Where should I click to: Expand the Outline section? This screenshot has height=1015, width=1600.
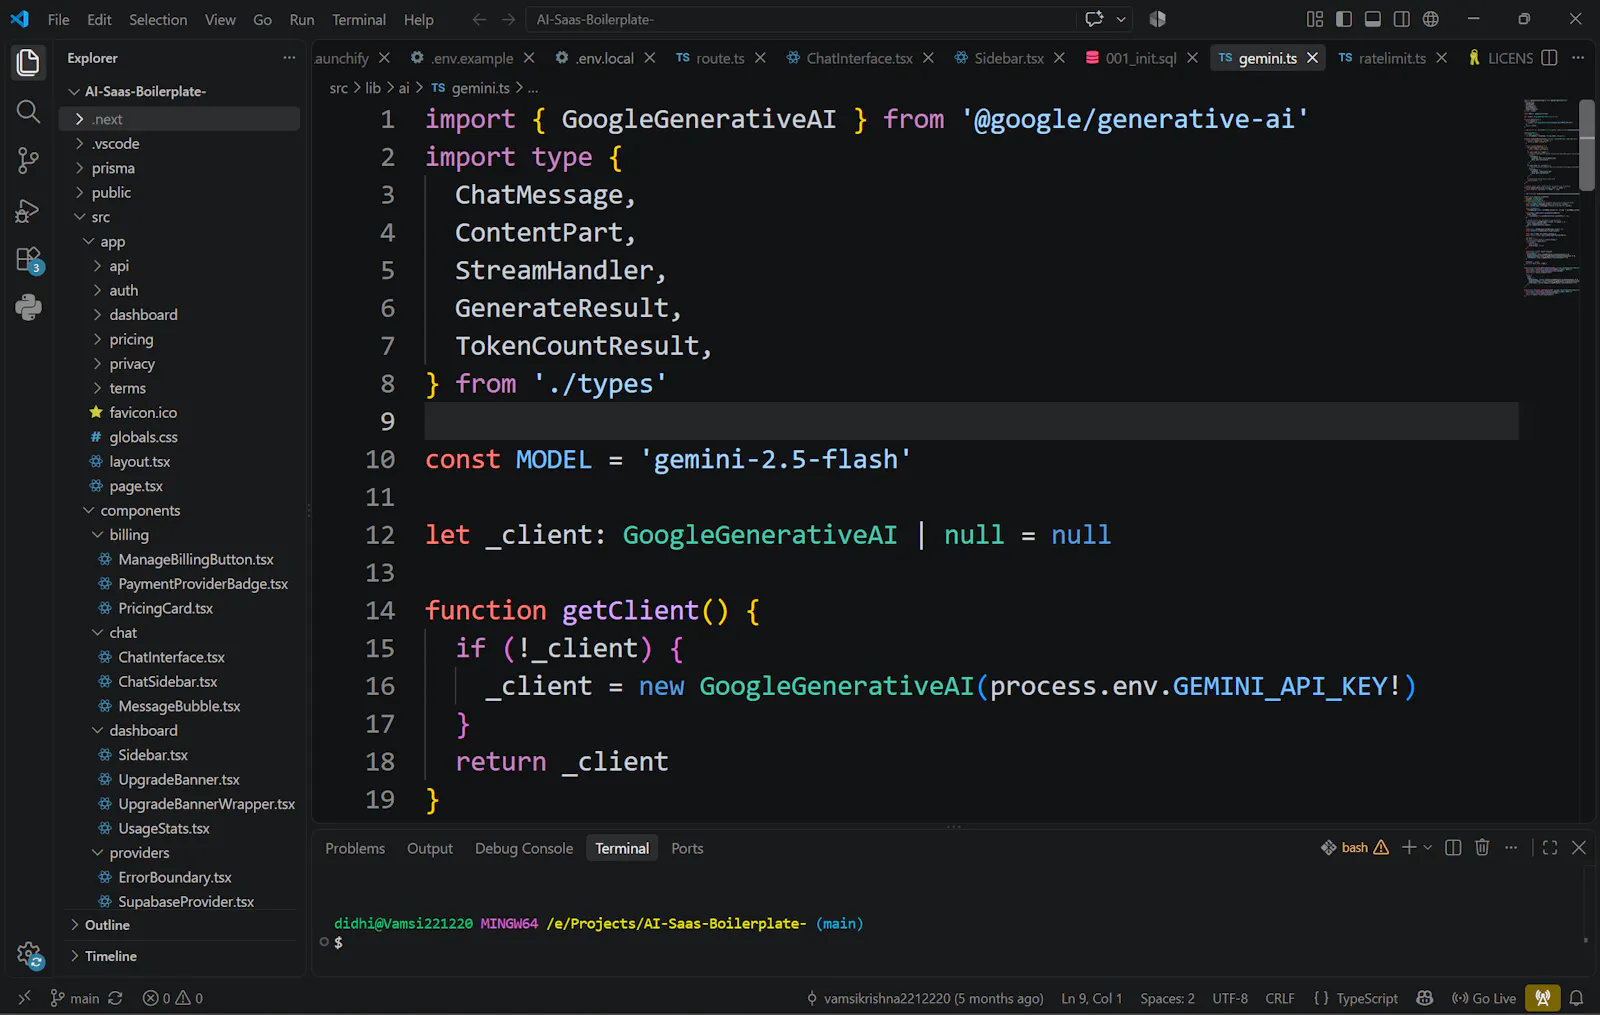click(107, 925)
